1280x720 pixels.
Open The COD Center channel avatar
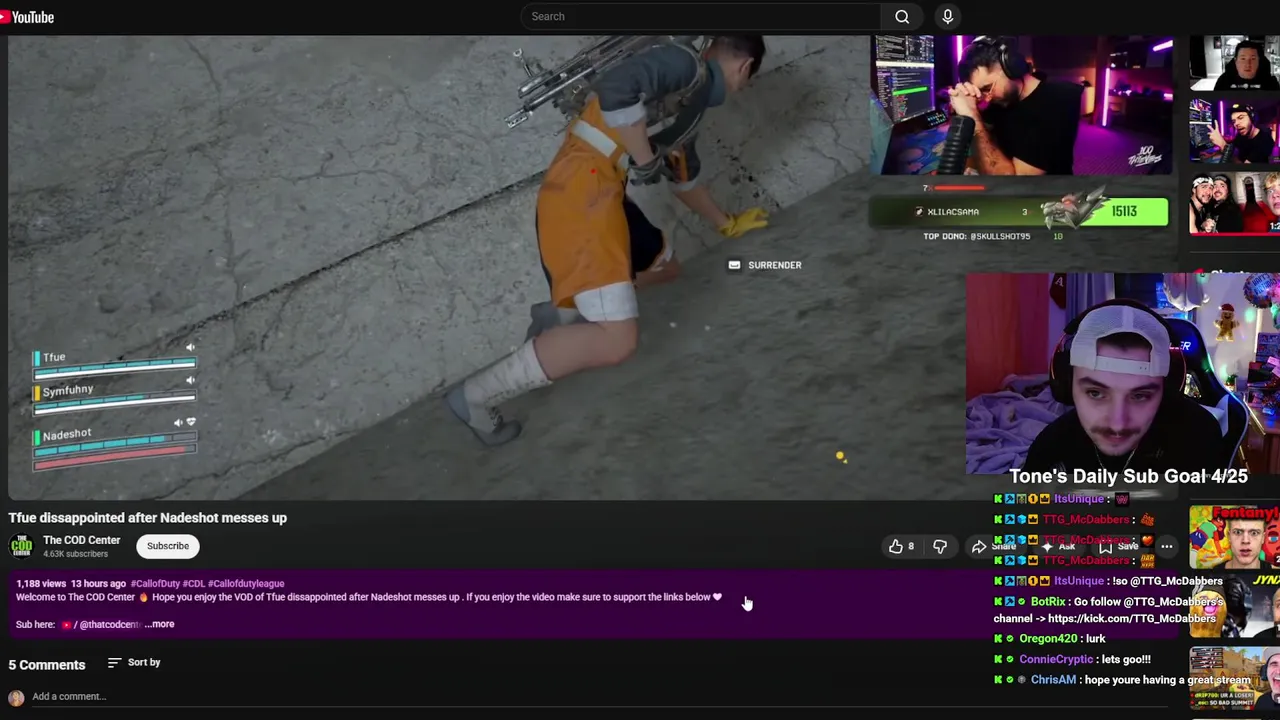point(21,546)
